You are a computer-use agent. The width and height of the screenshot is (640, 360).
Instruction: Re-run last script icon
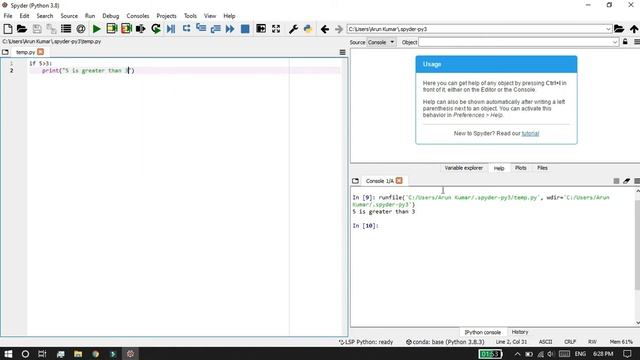[156, 29]
